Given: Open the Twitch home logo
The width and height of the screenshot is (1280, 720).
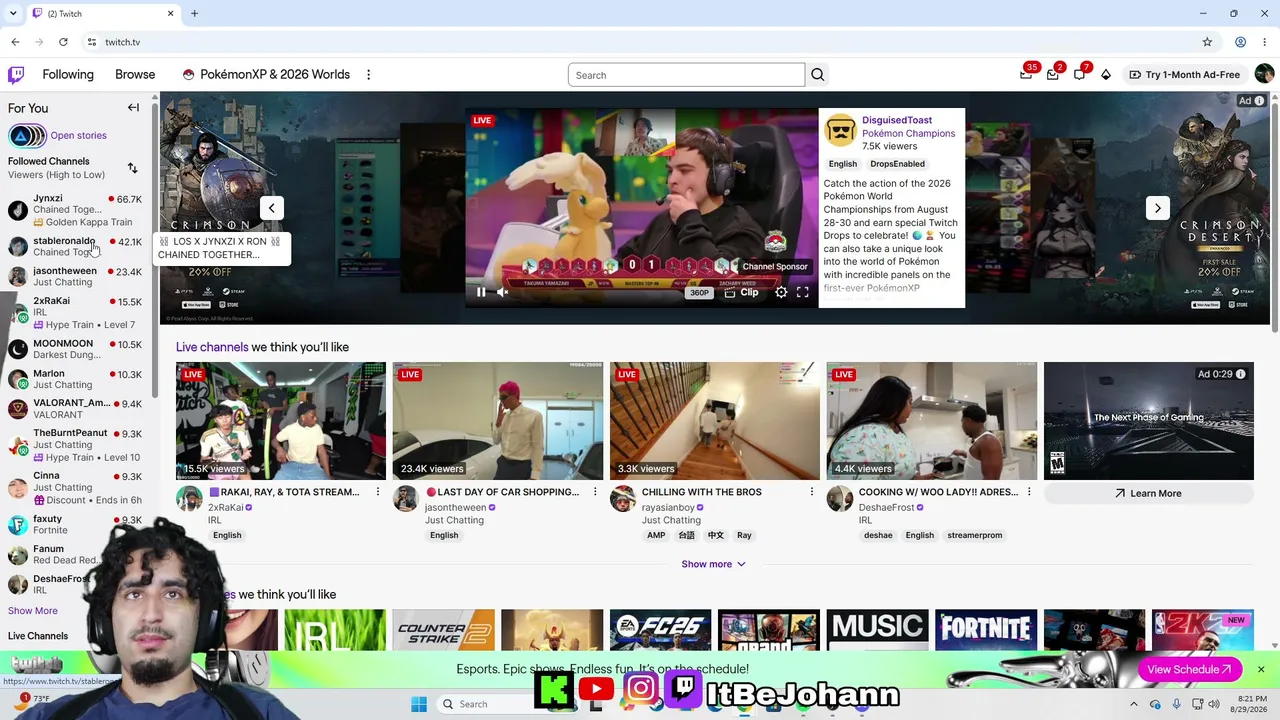Looking at the screenshot, I should [x=16, y=75].
